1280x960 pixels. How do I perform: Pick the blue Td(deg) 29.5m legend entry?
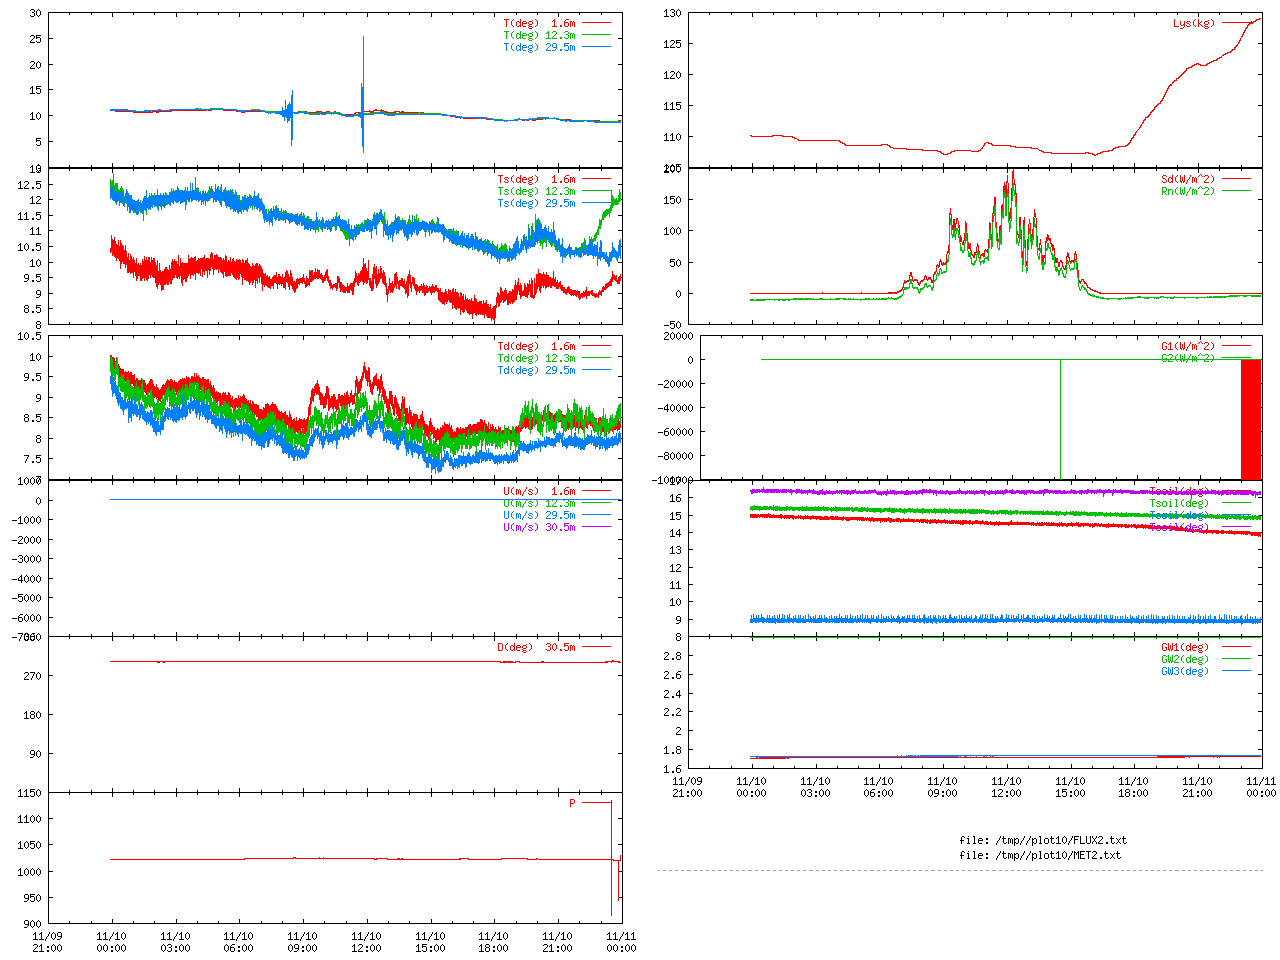[537, 370]
